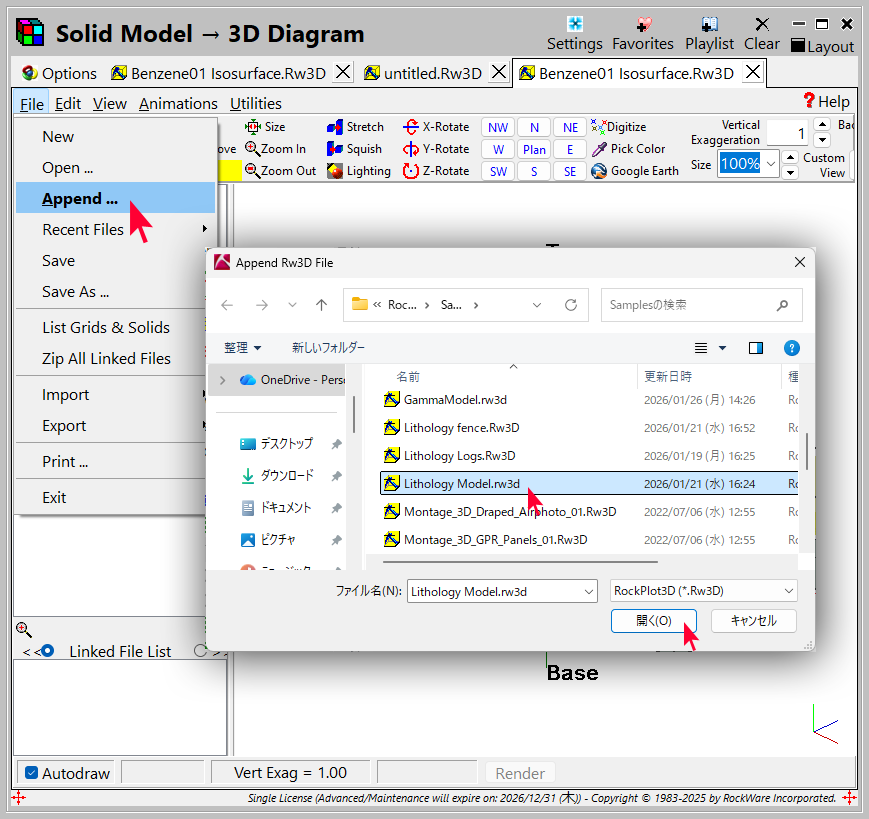Open Settings in the top bar
The height and width of the screenshot is (819, 869).
coord(574,24)
